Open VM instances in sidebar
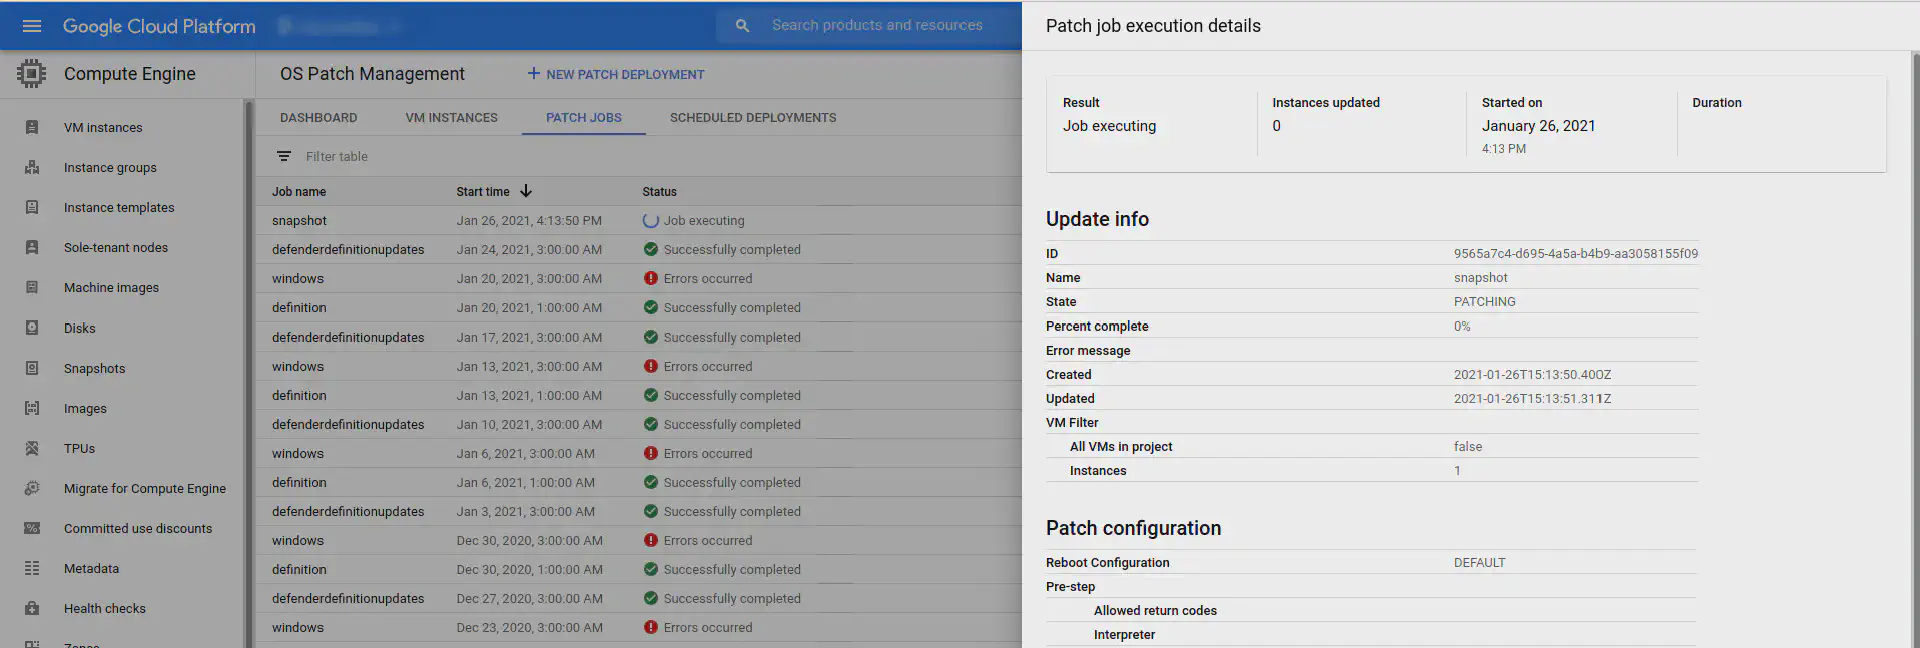This screenshot has height=648, width=1920. (103, 127)
